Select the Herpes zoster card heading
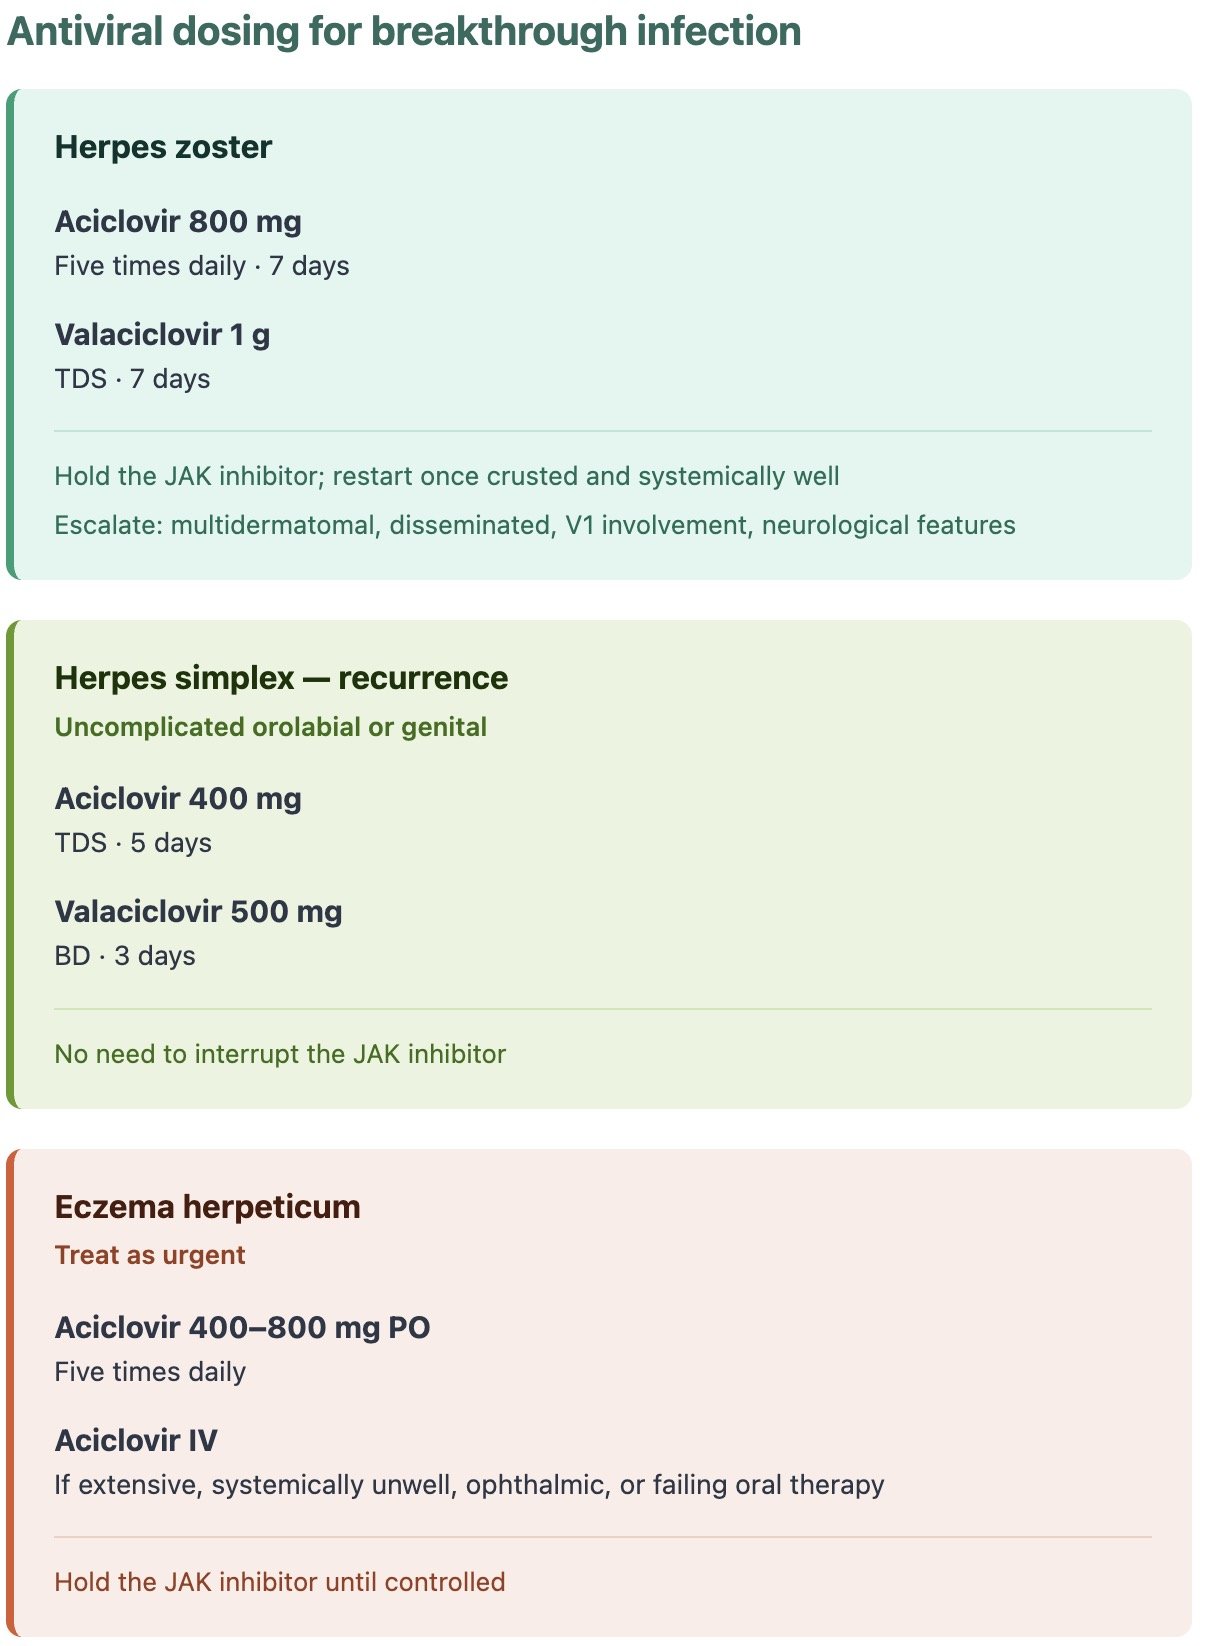Image resolution: width=1206 pixels, height=1646 pixels. (163, 147)
